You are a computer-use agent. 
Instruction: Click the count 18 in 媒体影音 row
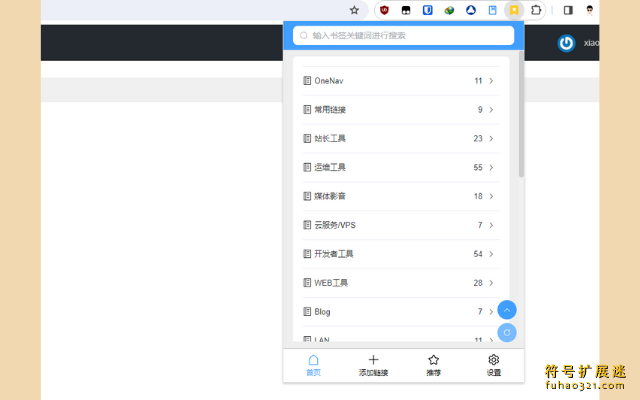[x=478, y=197]
